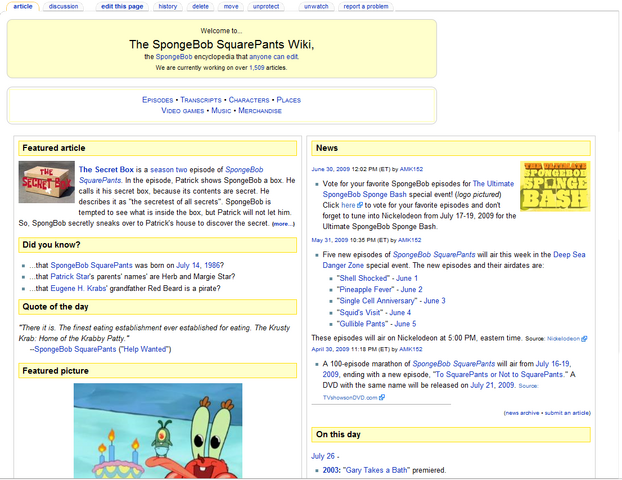Click the unprotect tab
This screenshot has height=480, width=622.
[266, 6]
